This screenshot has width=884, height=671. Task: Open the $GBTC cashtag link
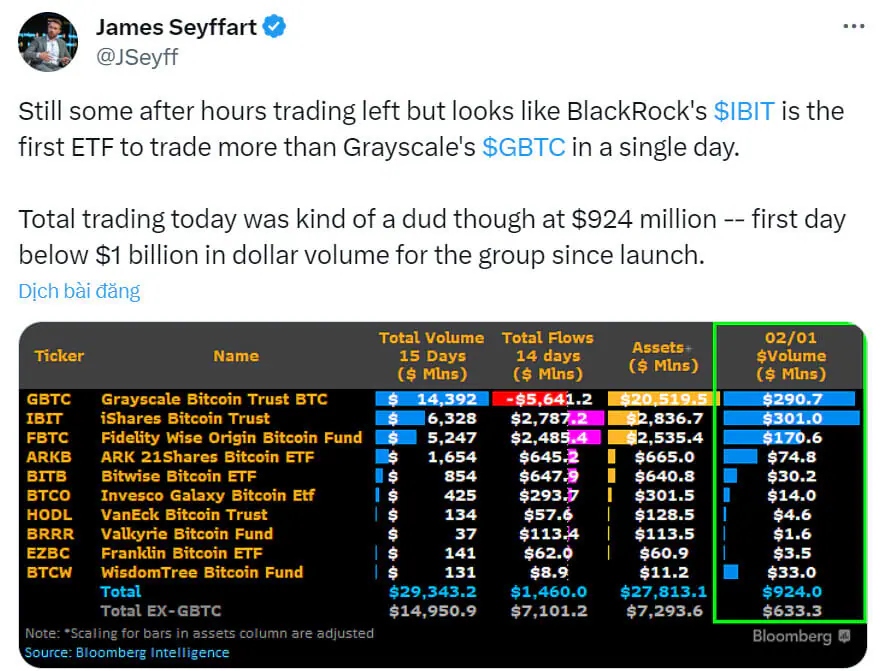coord(523,147)
